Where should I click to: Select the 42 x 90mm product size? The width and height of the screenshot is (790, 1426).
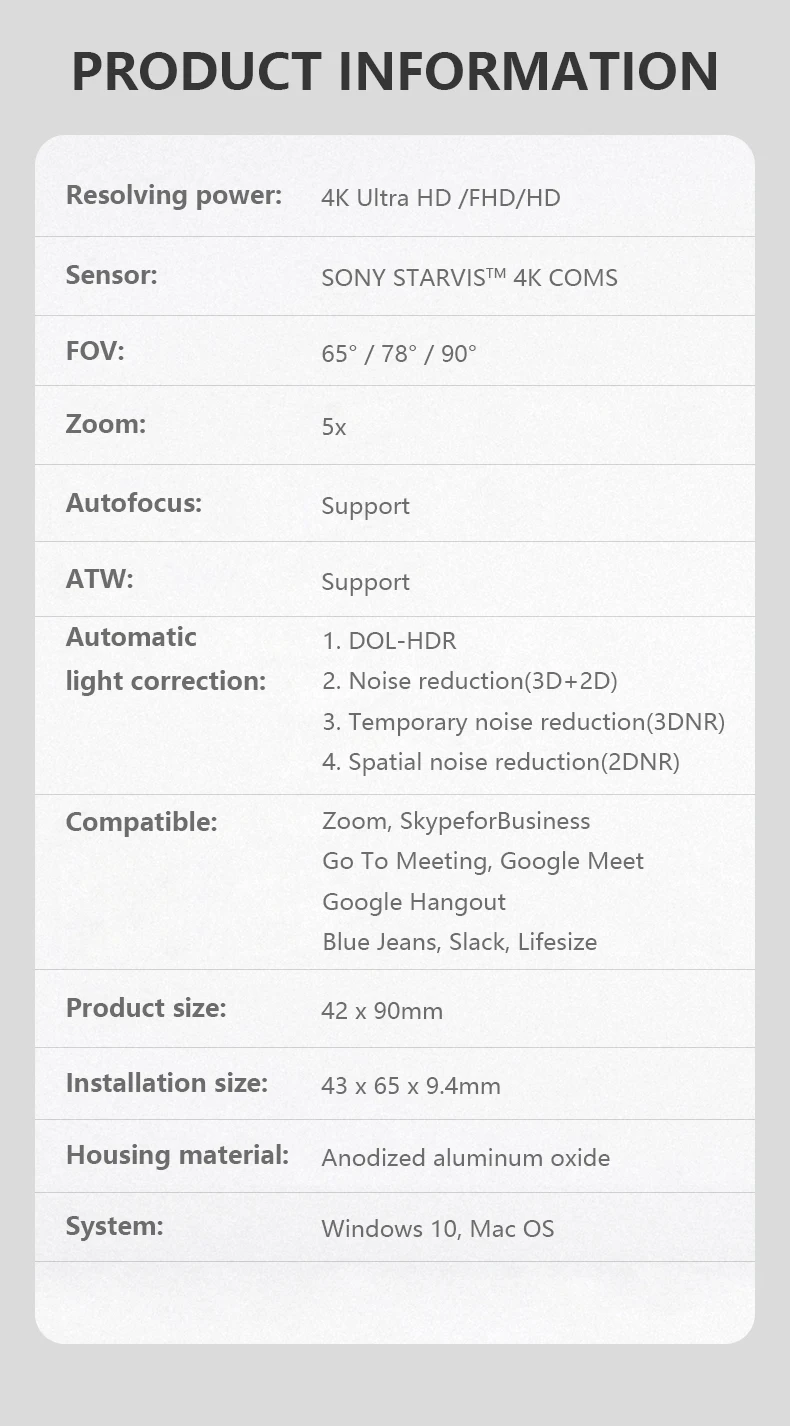click(382, 1011)
